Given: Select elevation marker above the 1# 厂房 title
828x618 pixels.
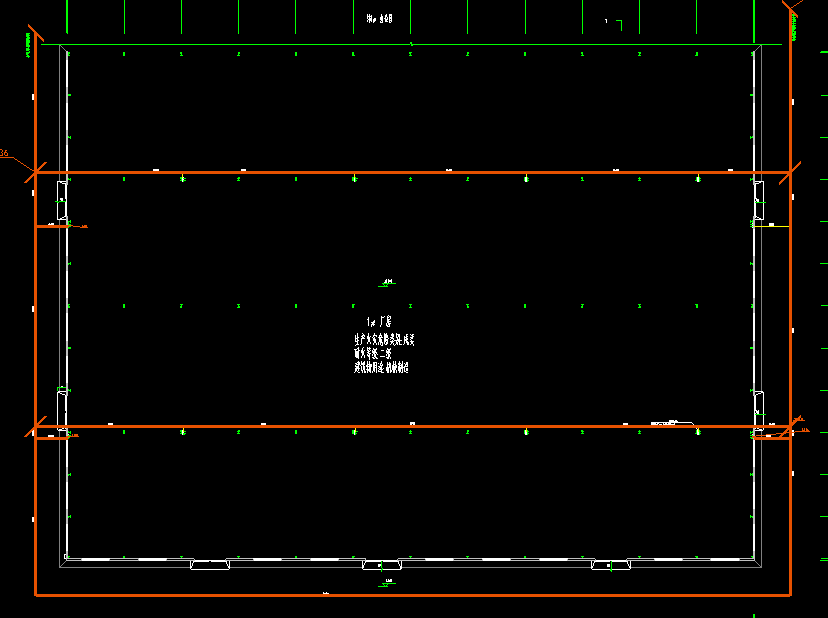Looking at the screenshot, I should [x=388, y=283].
